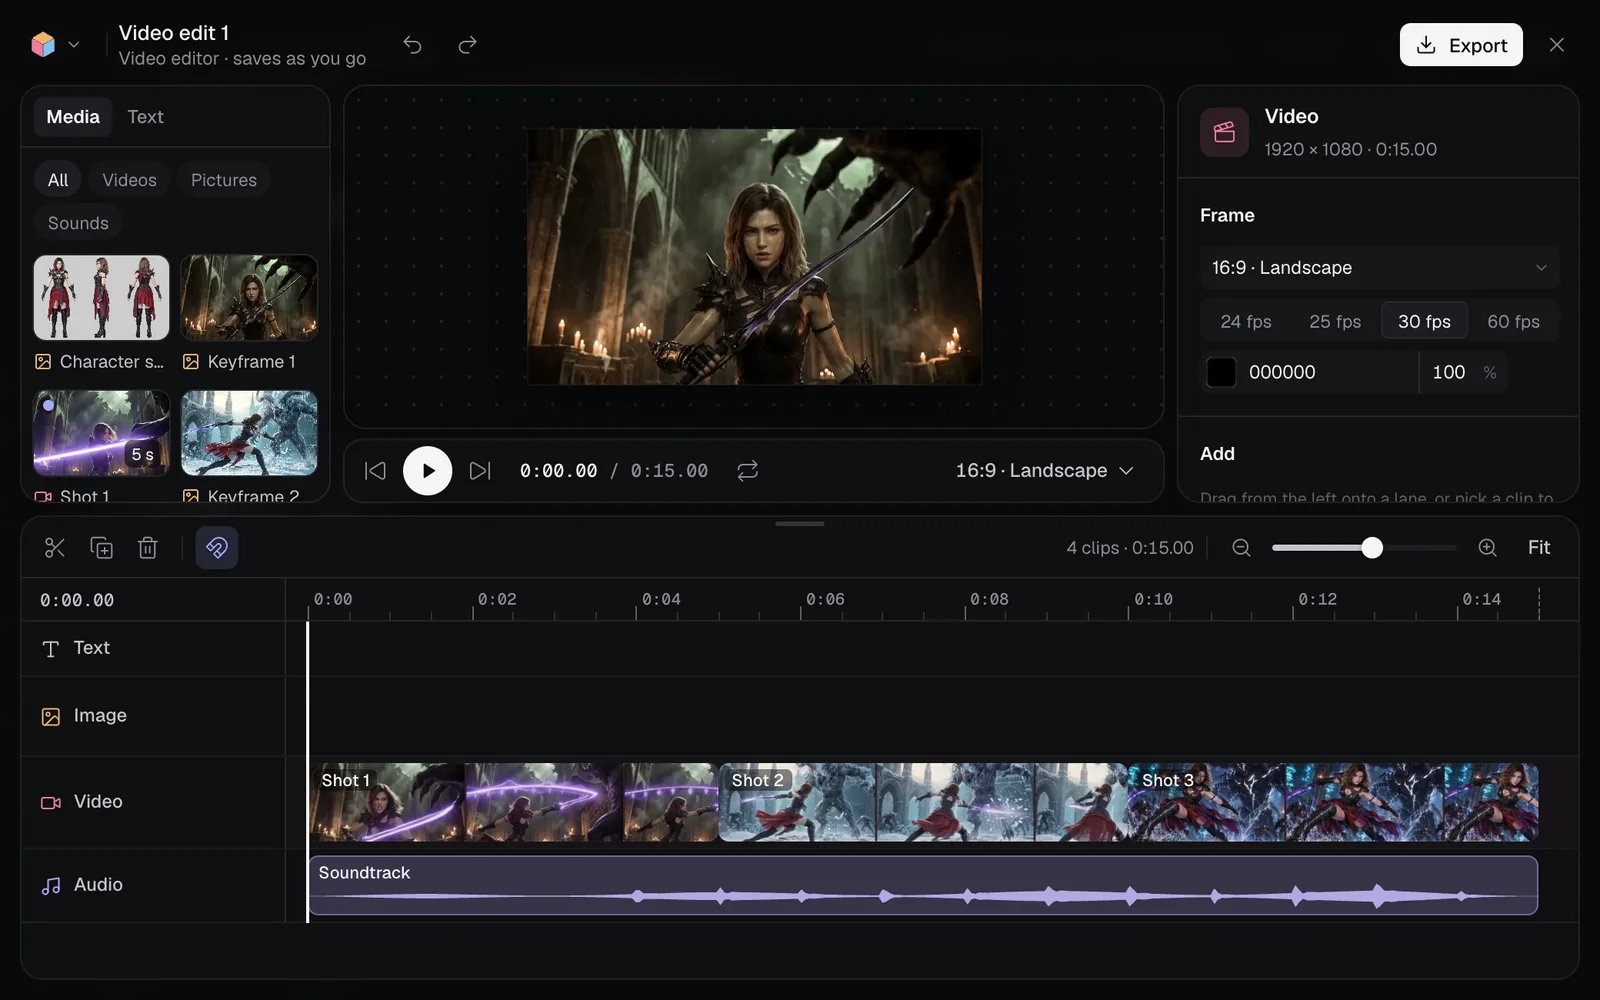
Task: Click the Video clapperboard icon in properties
Action: [1224, 132]
